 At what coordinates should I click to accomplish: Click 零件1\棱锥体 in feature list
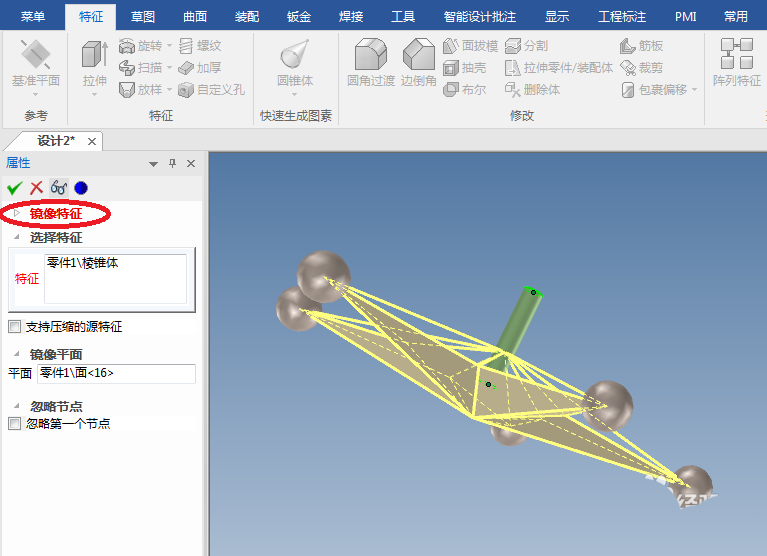[82, 263]
